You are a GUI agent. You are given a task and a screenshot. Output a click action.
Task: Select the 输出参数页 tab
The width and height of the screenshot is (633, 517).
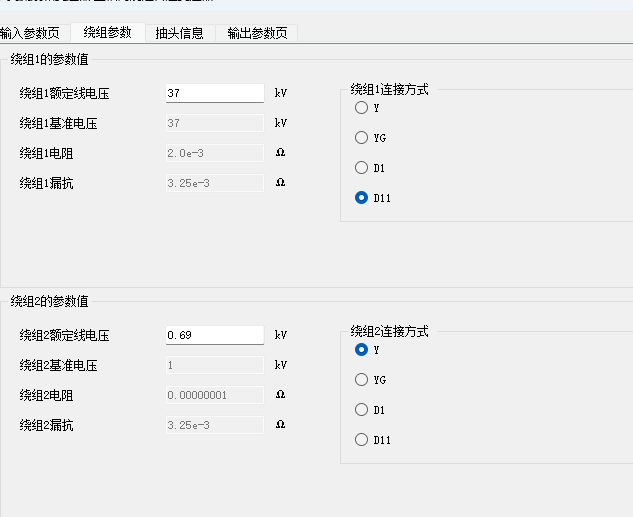coord(257,33)
